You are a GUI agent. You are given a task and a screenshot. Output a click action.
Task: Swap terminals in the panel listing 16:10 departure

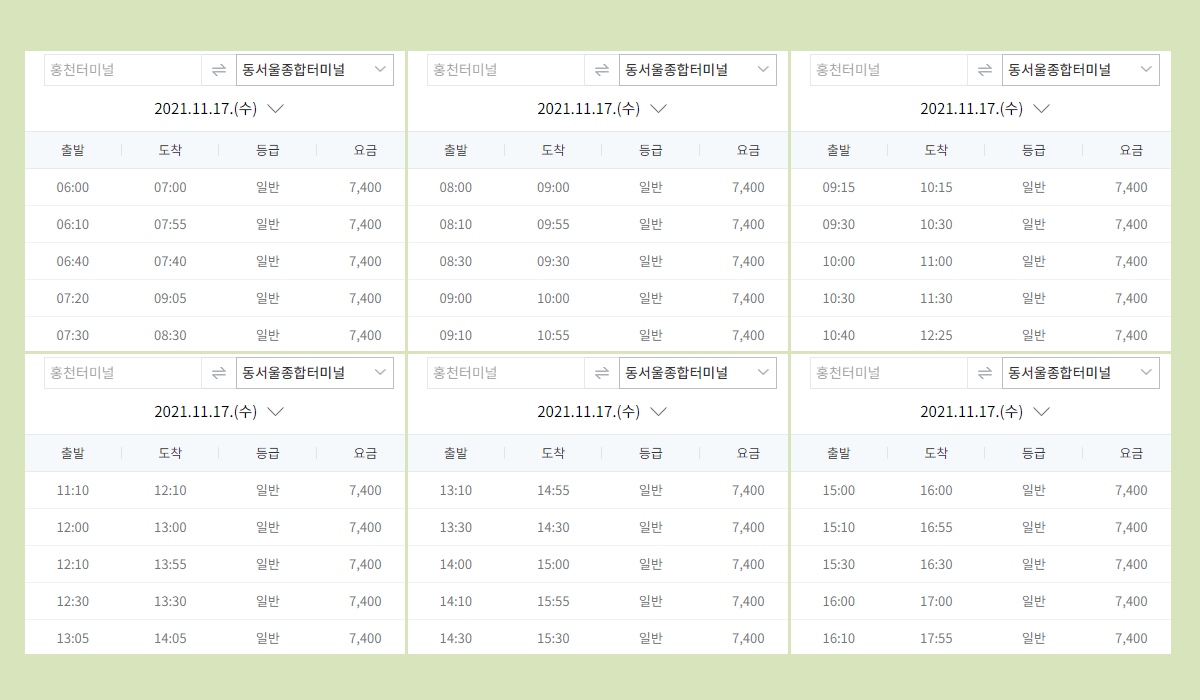(x=985, y=373)
